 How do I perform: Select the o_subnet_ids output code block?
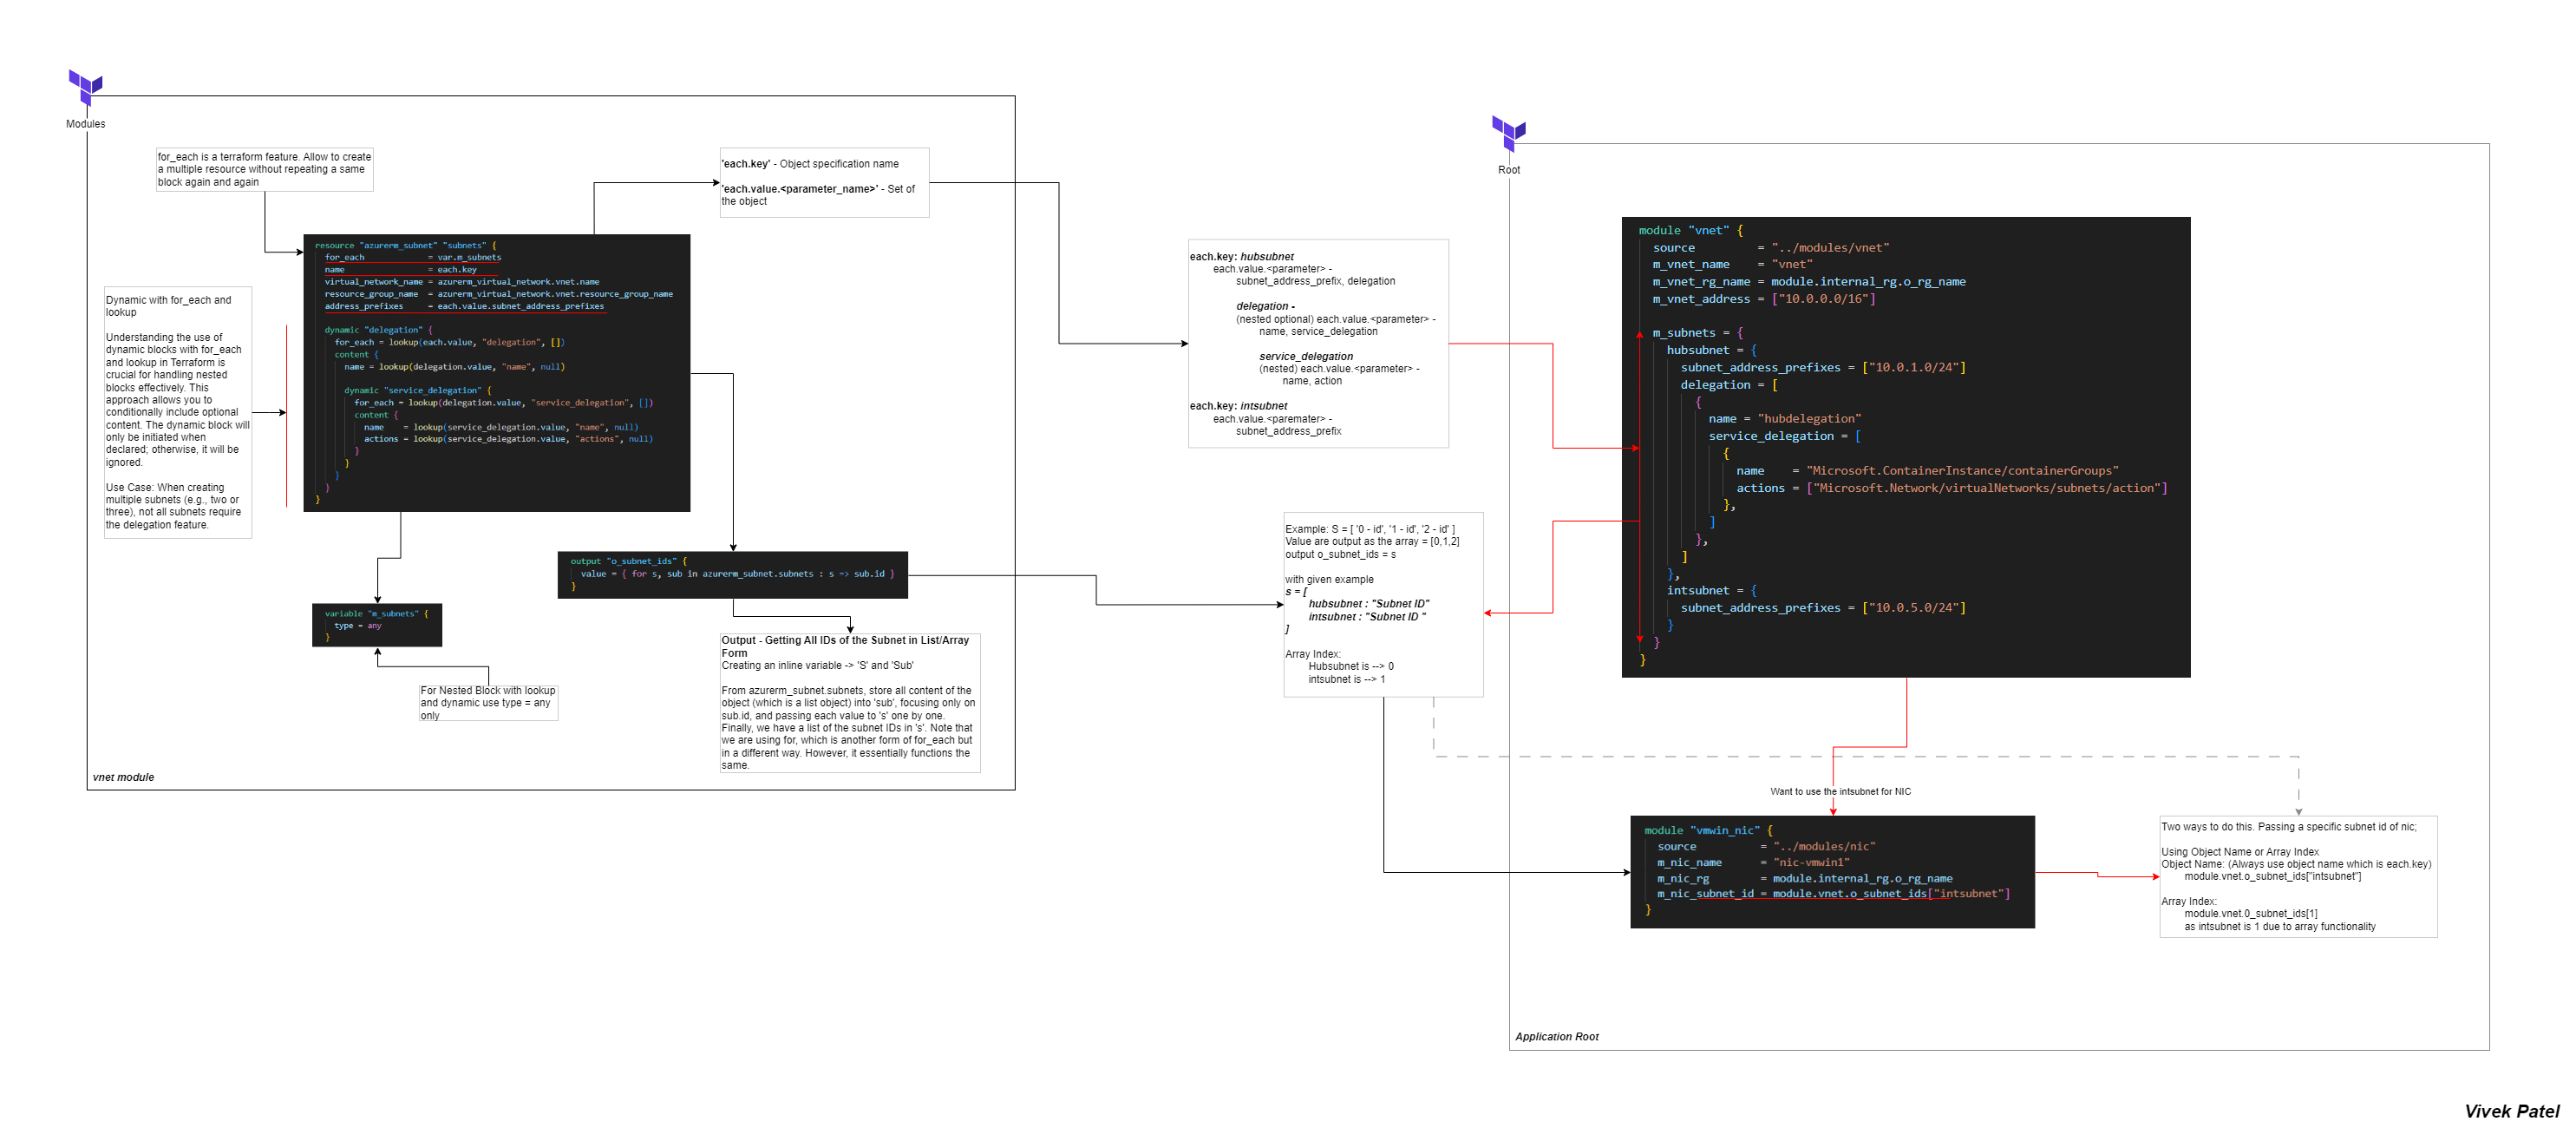coord(732,574)
